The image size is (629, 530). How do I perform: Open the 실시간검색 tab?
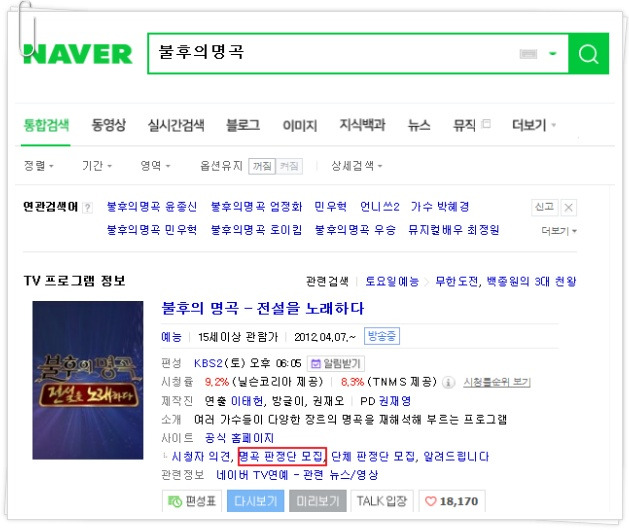(176, 125)
